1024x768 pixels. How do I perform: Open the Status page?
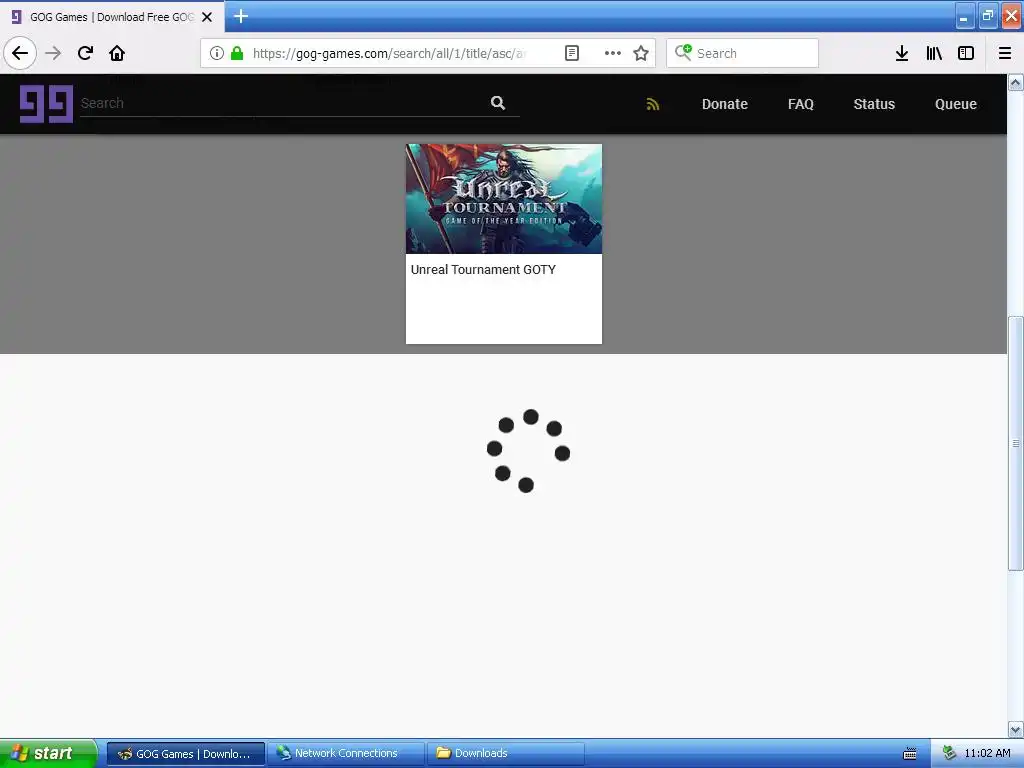(874, 104)
